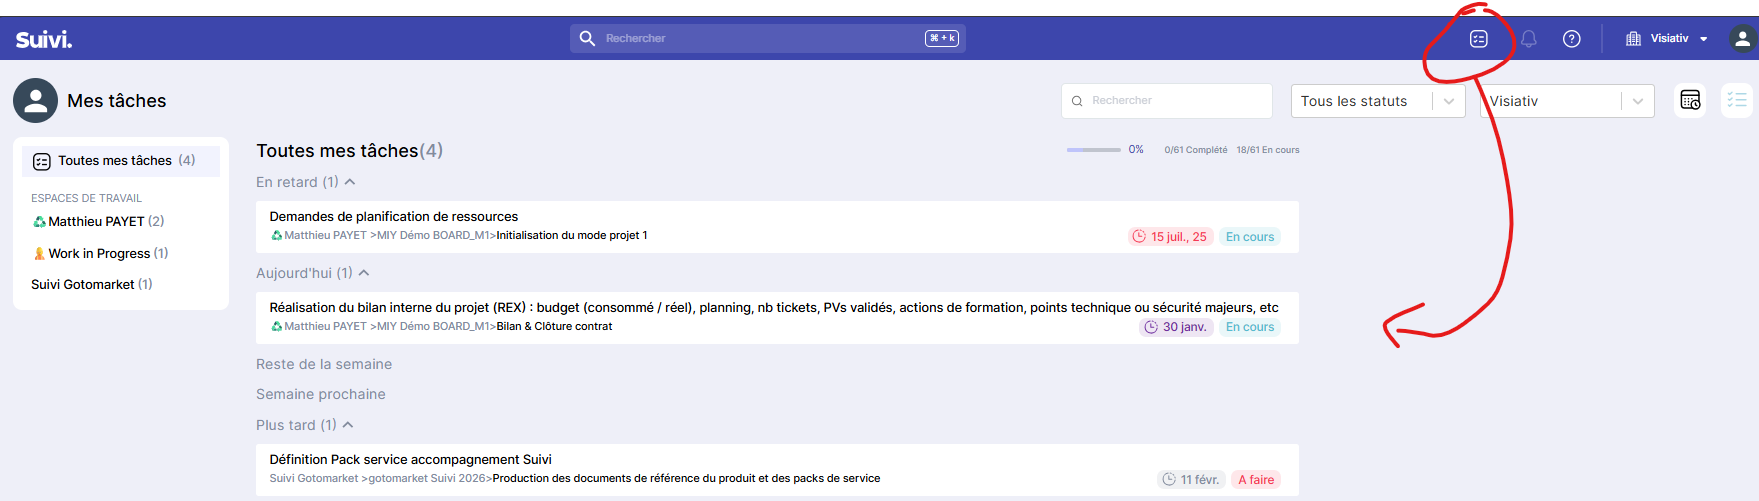Screen dimensions: 1759x501
Task: Open the Visiativ organization dropdown in header
Action: click(x=1667, y=39)
